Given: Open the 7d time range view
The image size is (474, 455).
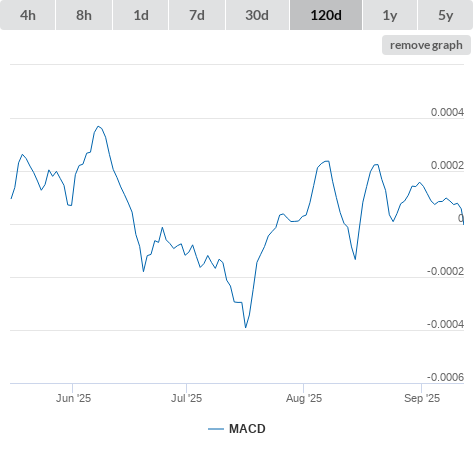Looking at the screenshot, I should (197, 15).
